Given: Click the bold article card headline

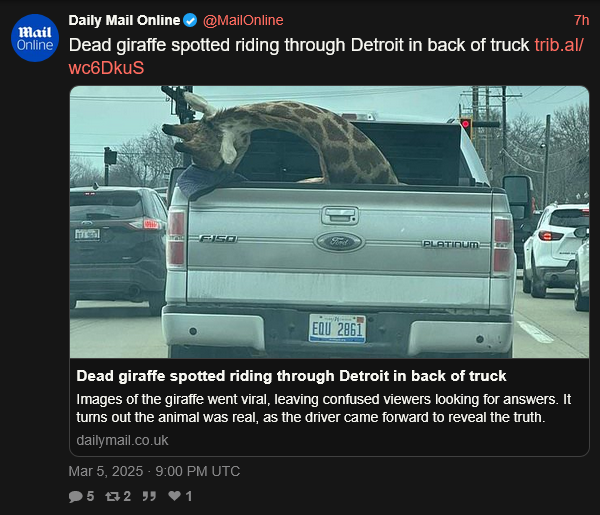Looking at the screenshot, I should (292, 376).
